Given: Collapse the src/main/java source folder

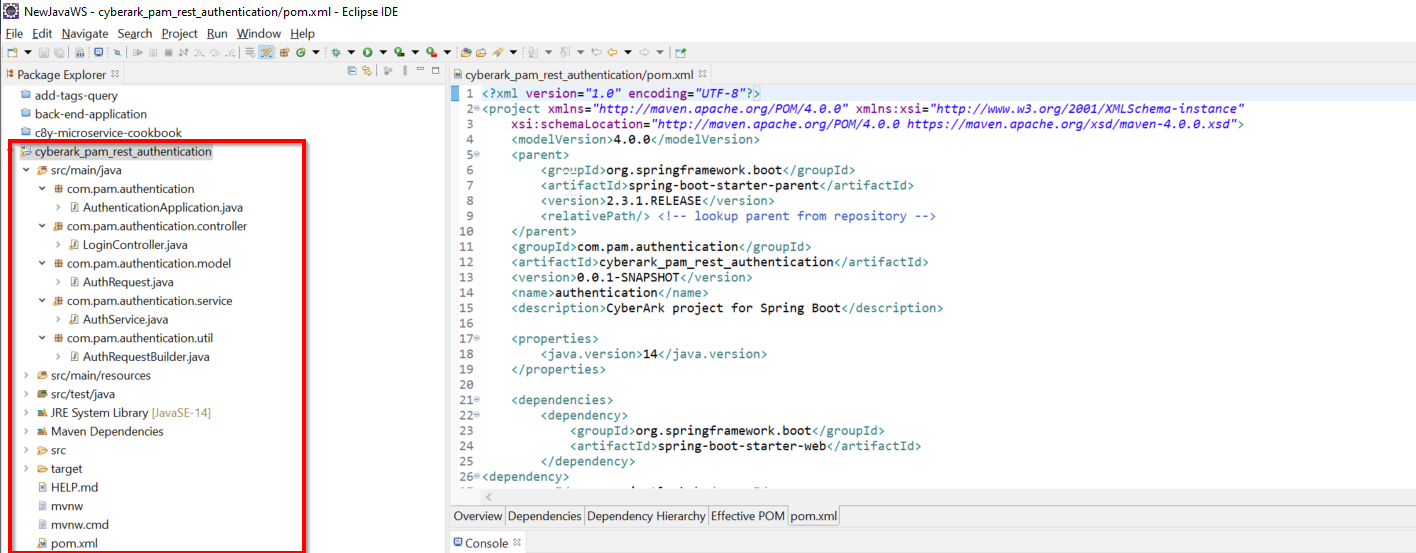Looking at the screenshot, I should coord(27,170).
